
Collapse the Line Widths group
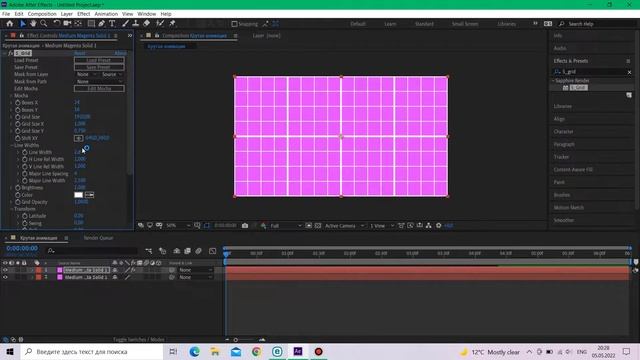tap(11, 145)
